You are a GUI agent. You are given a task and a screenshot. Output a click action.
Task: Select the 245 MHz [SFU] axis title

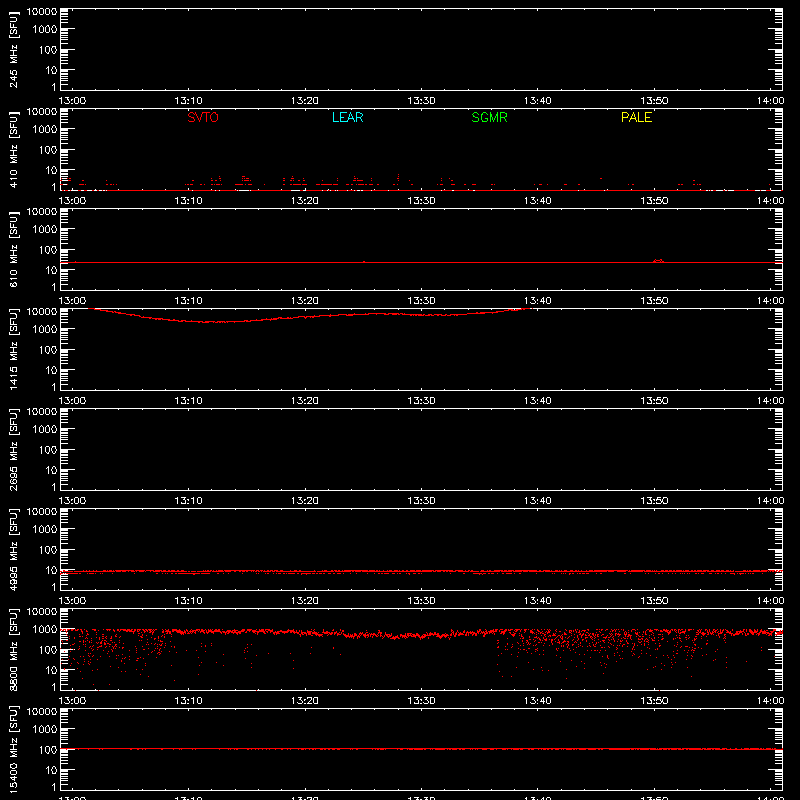(x=13, y=49)
